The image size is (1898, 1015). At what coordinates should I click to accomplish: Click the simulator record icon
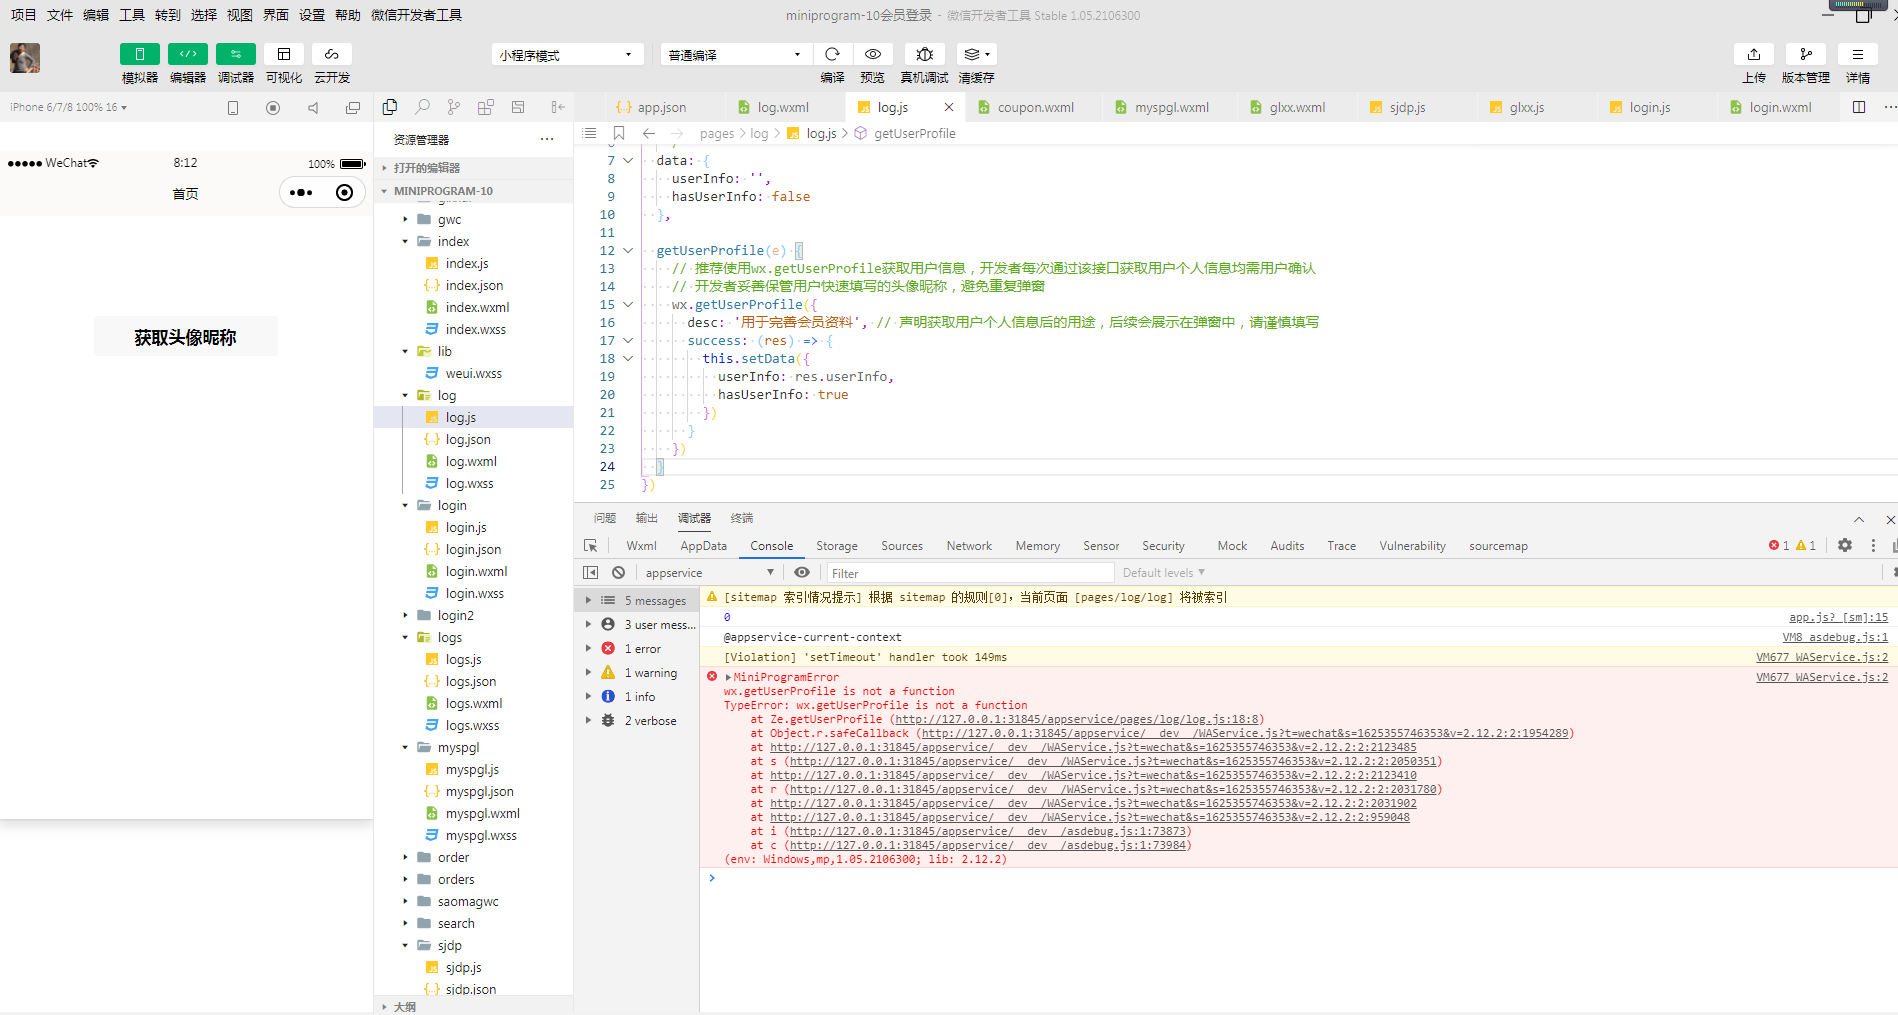tap(273, 108)
